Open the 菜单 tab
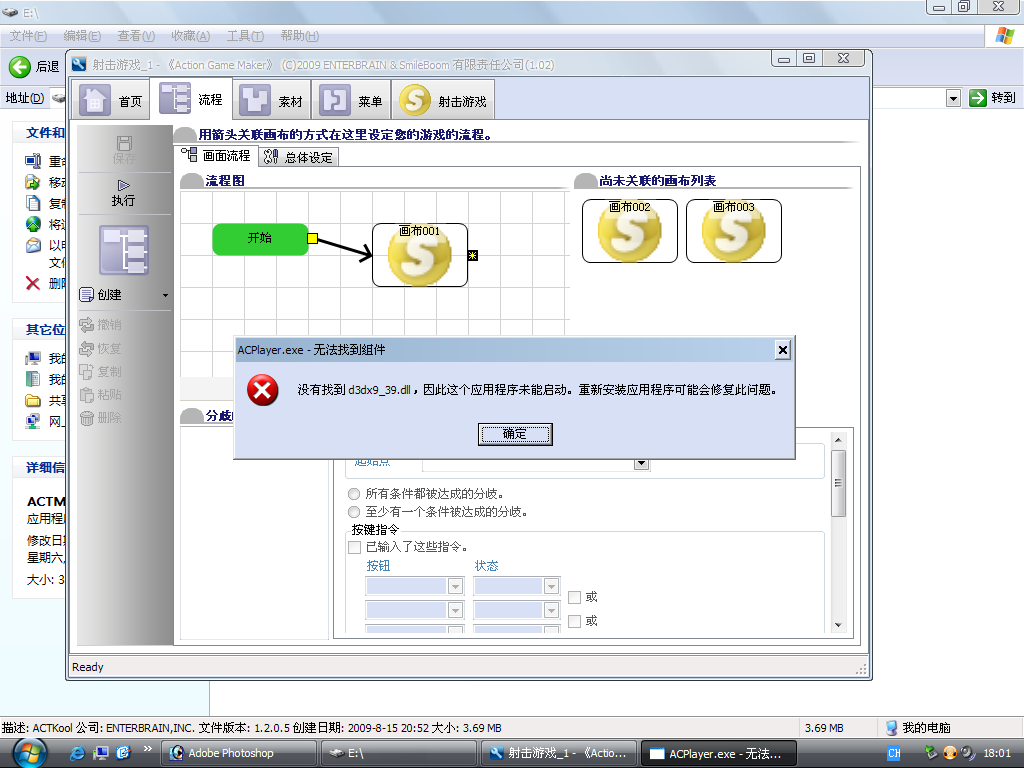This screenshot has height=768, width=1024. pos(351,100)
